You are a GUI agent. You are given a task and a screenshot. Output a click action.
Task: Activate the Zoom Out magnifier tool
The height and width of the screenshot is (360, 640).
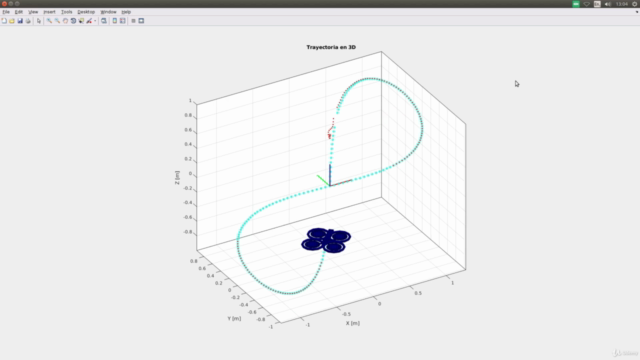click(x=57, y=21)
